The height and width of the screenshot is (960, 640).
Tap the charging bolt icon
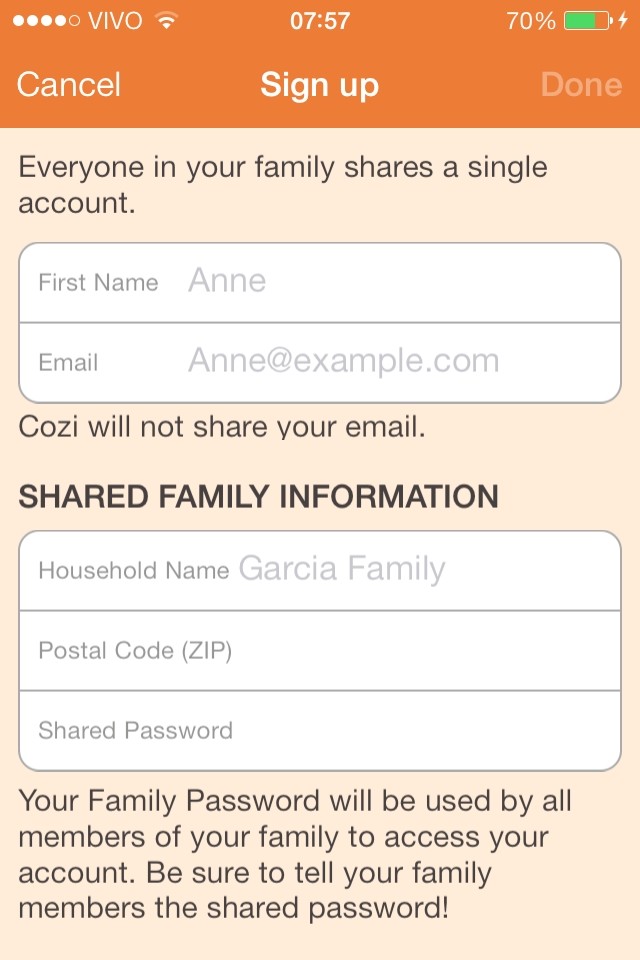point(623,21)
